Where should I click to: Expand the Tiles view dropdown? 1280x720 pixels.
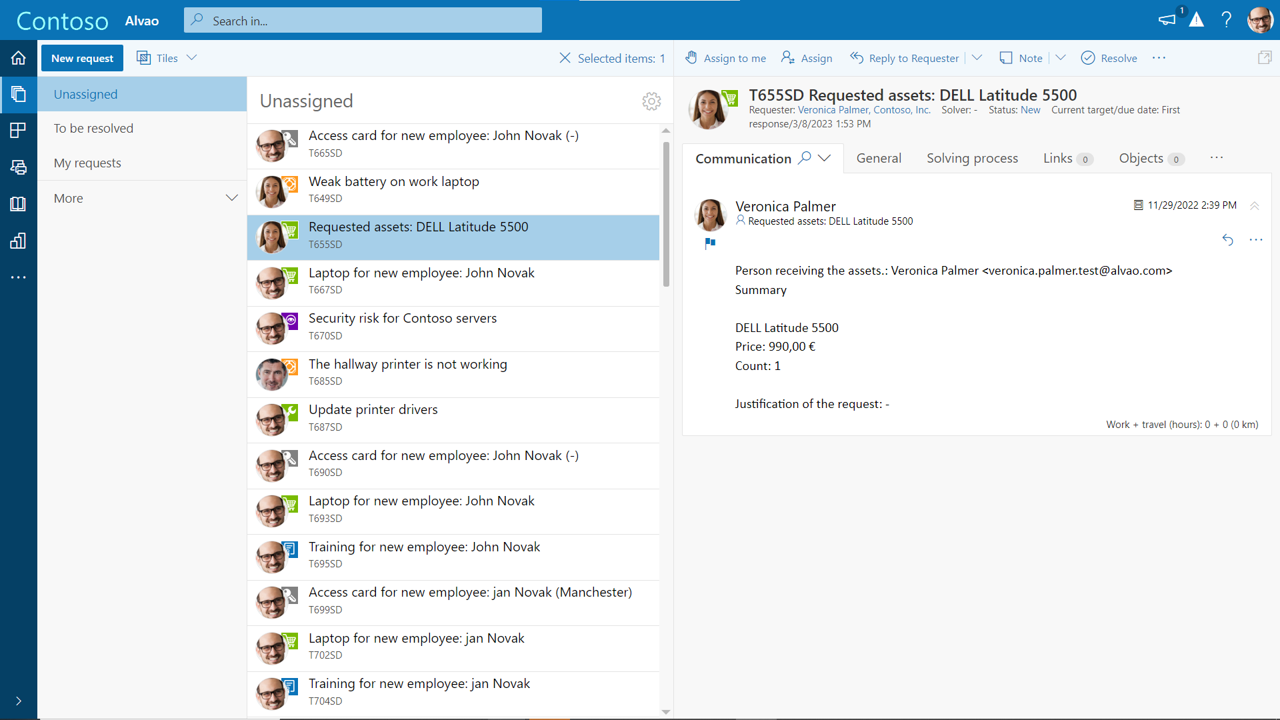pos(192,58)
